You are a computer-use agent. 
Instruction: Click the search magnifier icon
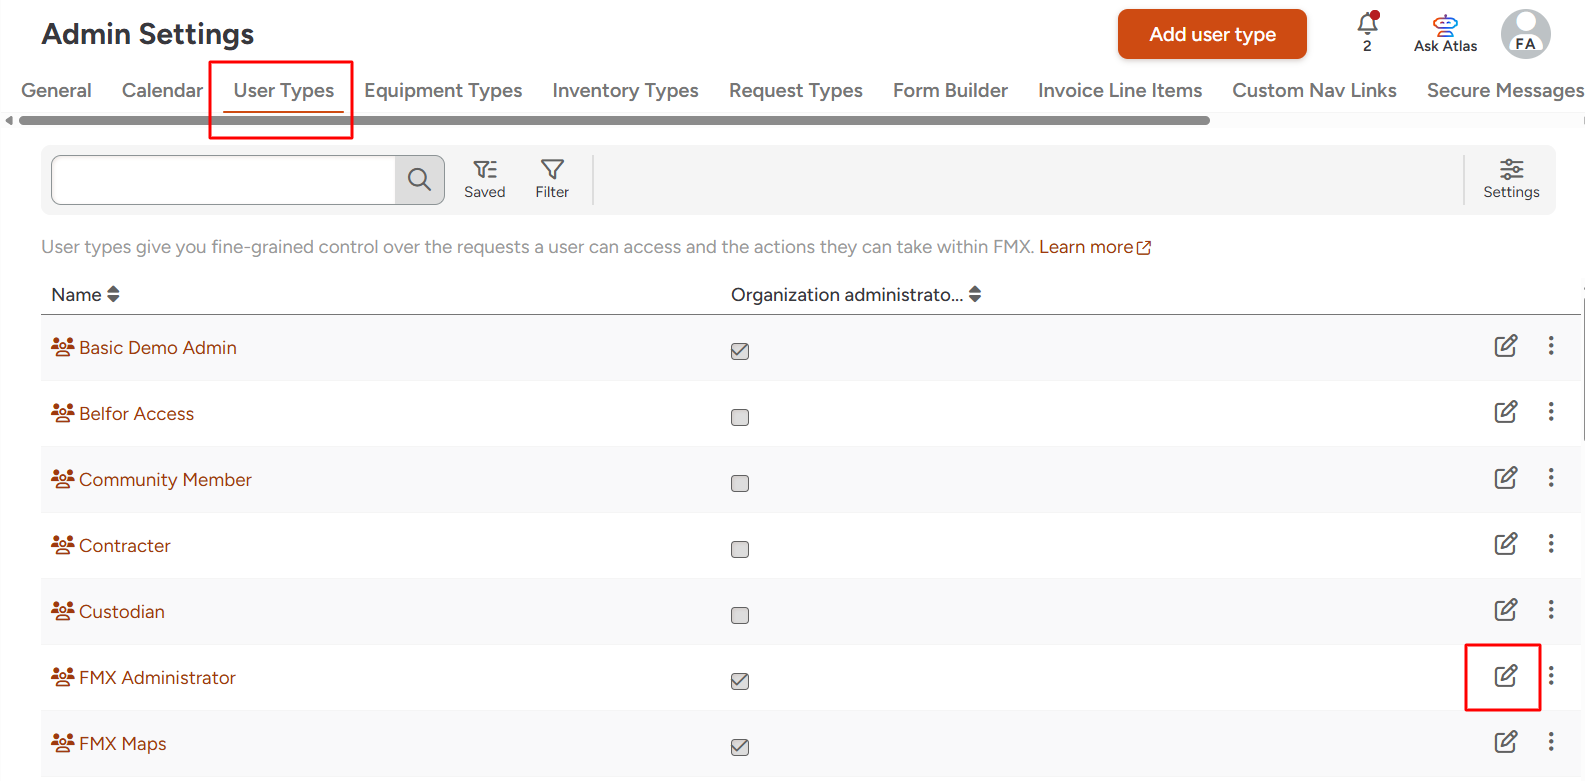click(x=420, y=180)
